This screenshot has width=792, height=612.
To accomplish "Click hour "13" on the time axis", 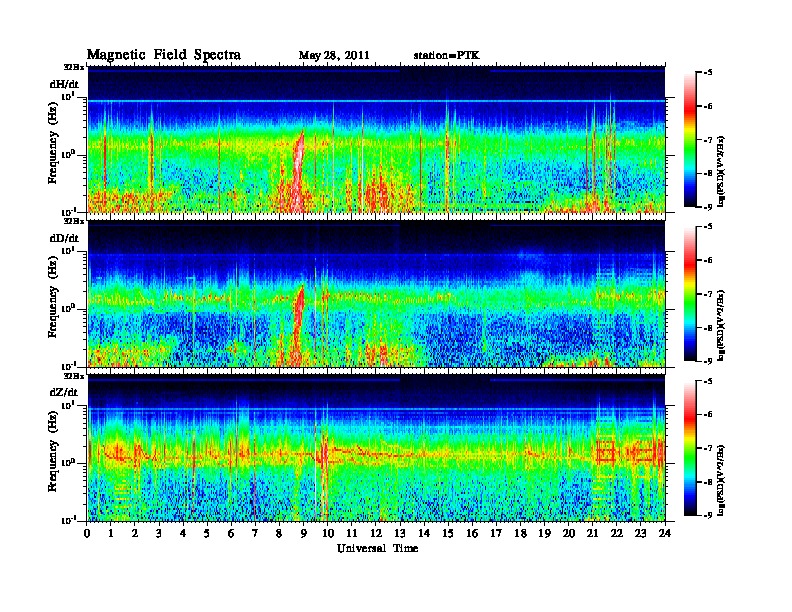I will coord(400,534).
